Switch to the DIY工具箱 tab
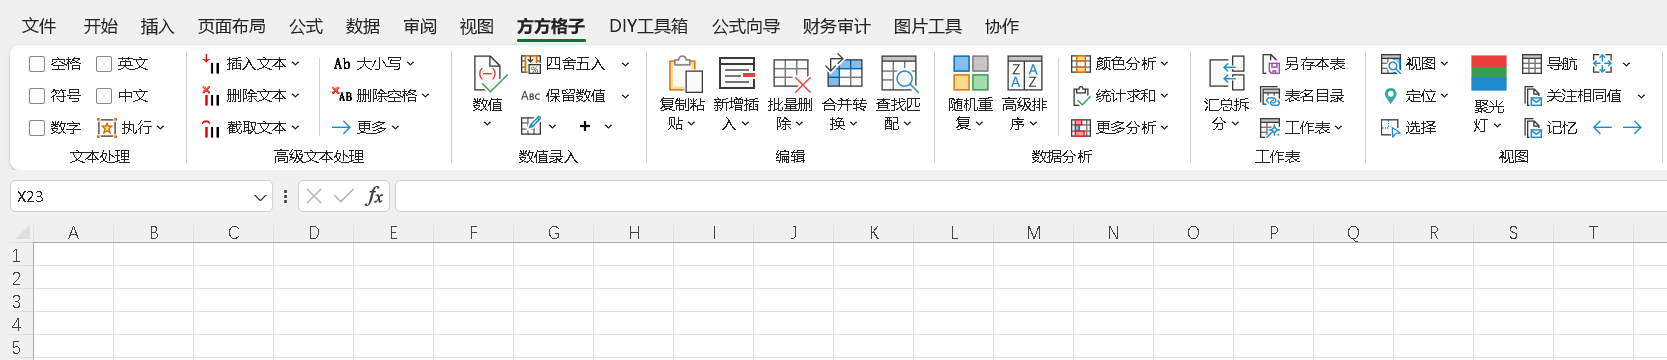 [x=648, y=26]
